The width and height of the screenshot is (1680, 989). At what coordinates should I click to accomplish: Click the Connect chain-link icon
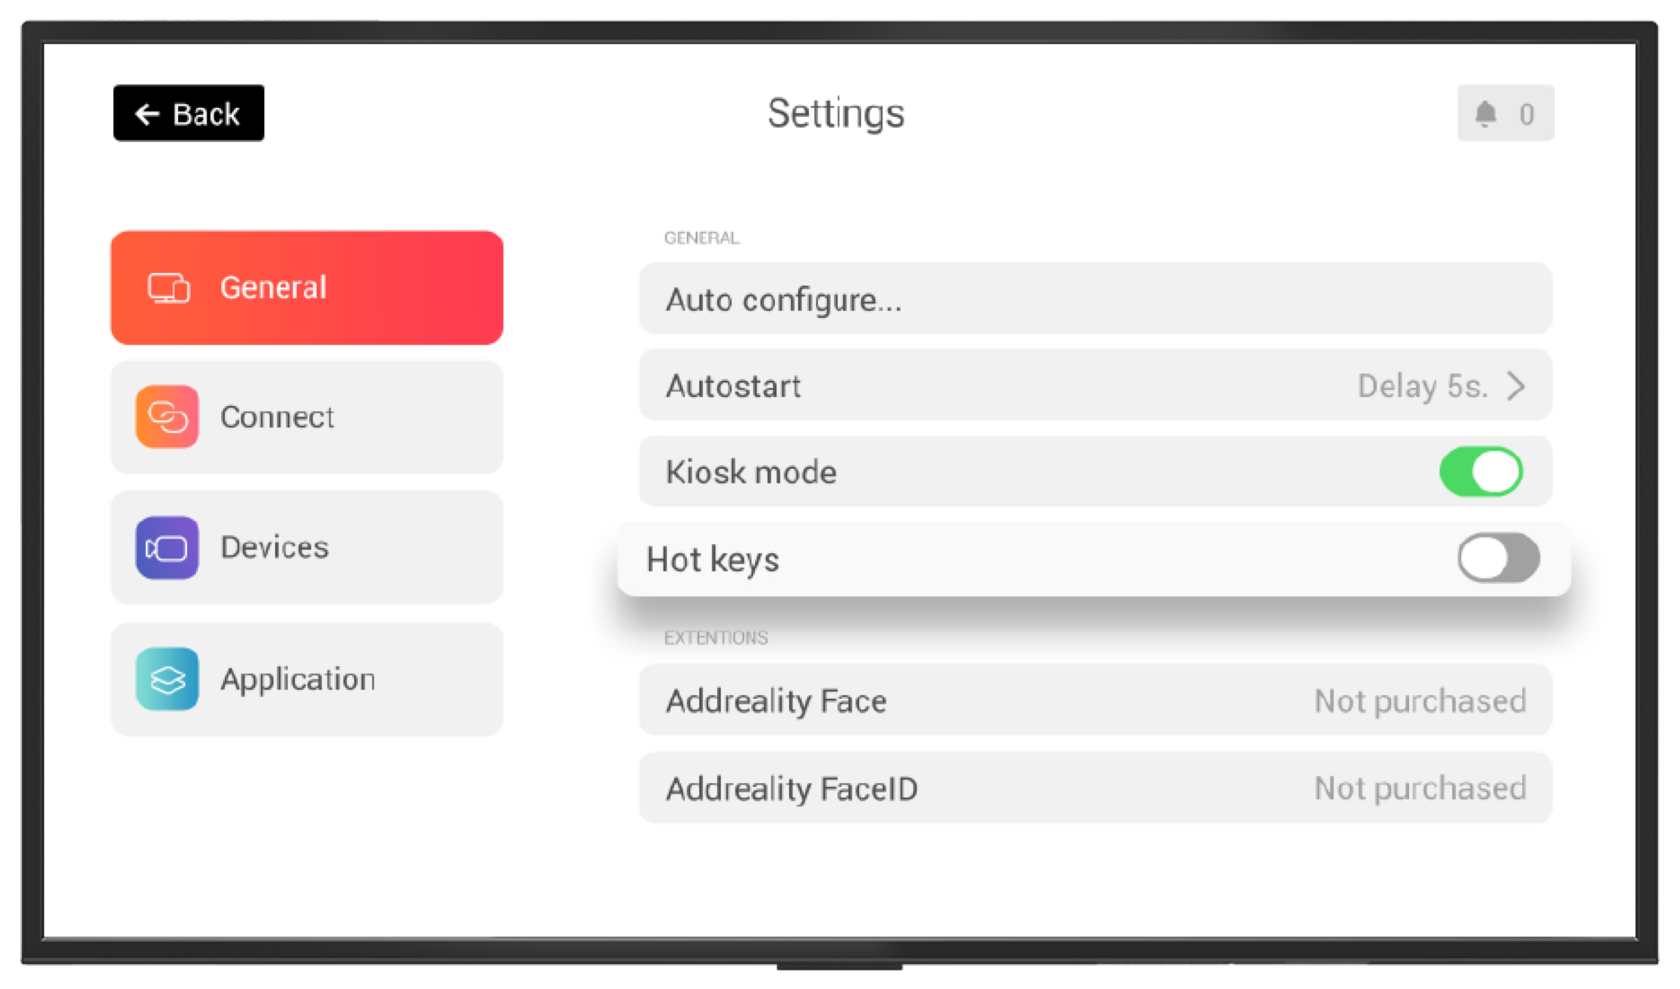167,416
